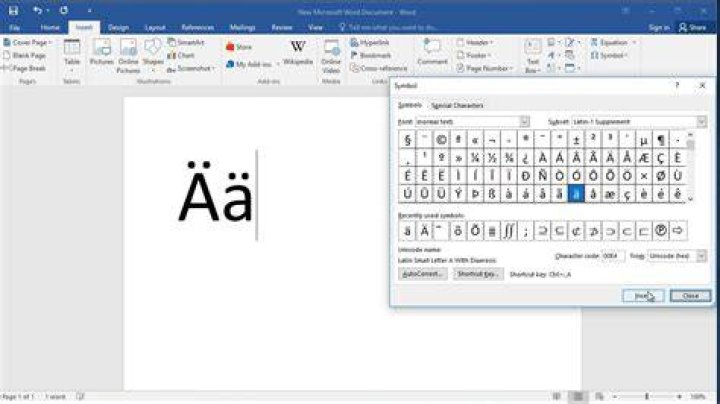Image resolution: width=720 pixels, height=404 pixels.
Task: Select the copyright © symbol in grid
Action: pyautogui.click(x=441, y=140)
